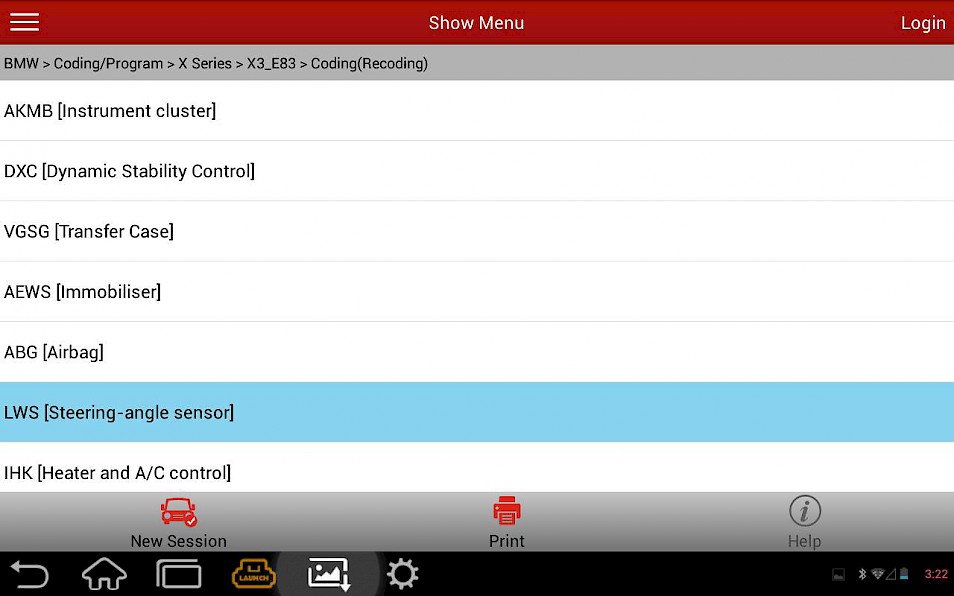The width and height of the screenshot is (954, 596).
Task: Click the Login link in header
Action: coord(923,23)
